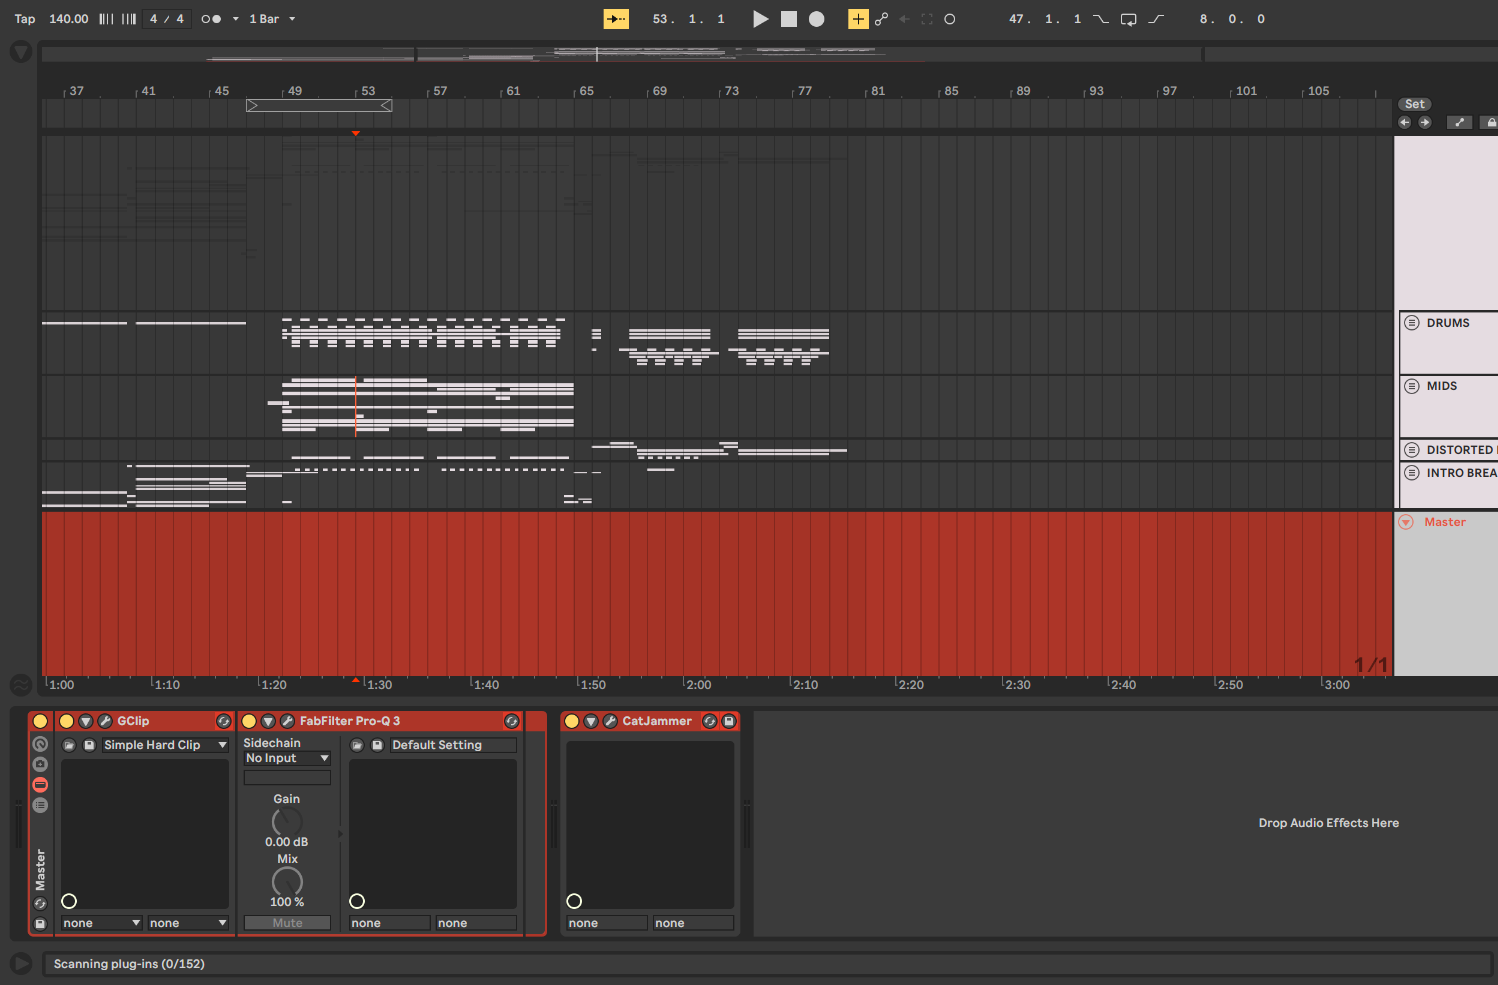Open the 1 Bar quantization menu
This screenshot has height=985, width=1498.
[x=272, y=19]
